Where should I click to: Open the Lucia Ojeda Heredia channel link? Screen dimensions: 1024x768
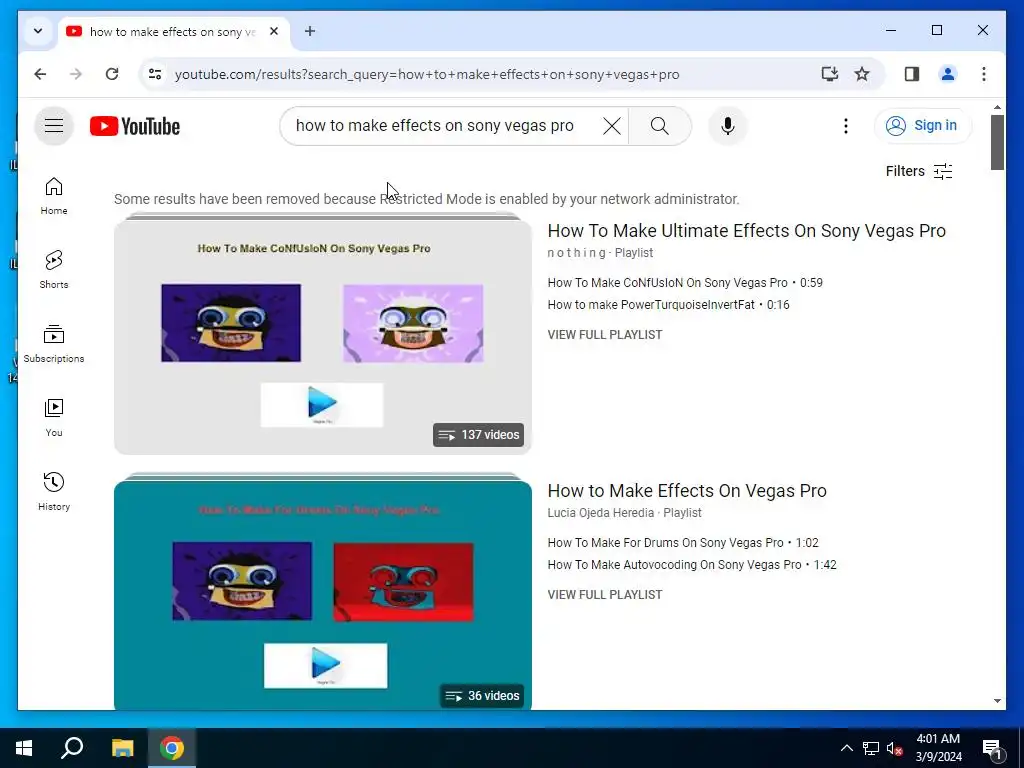[x=601, y=513]
